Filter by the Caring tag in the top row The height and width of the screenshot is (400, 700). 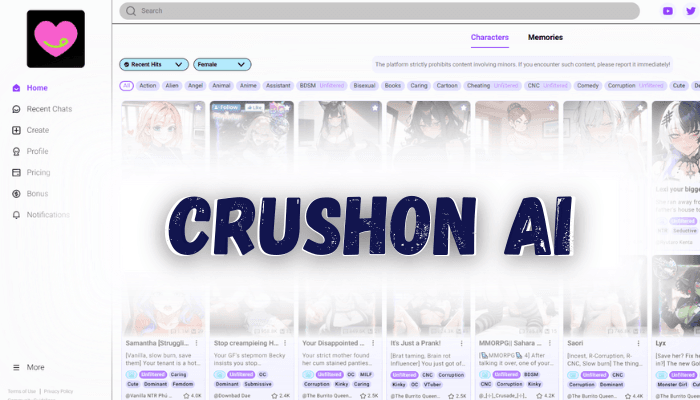point(419,86)
